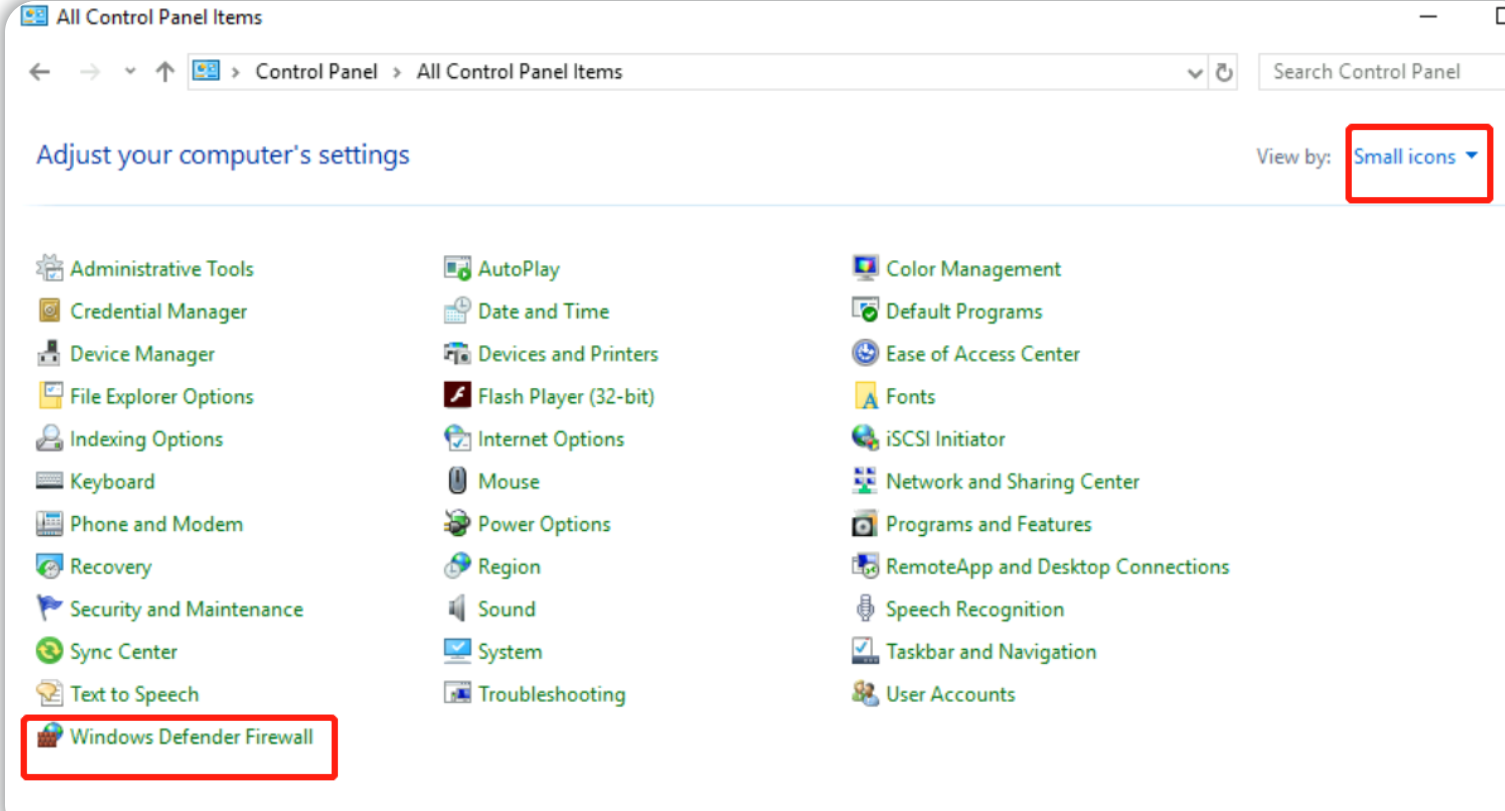Click the Indexing Options icon
The image size is (1505, 811).
pos(50,439)
